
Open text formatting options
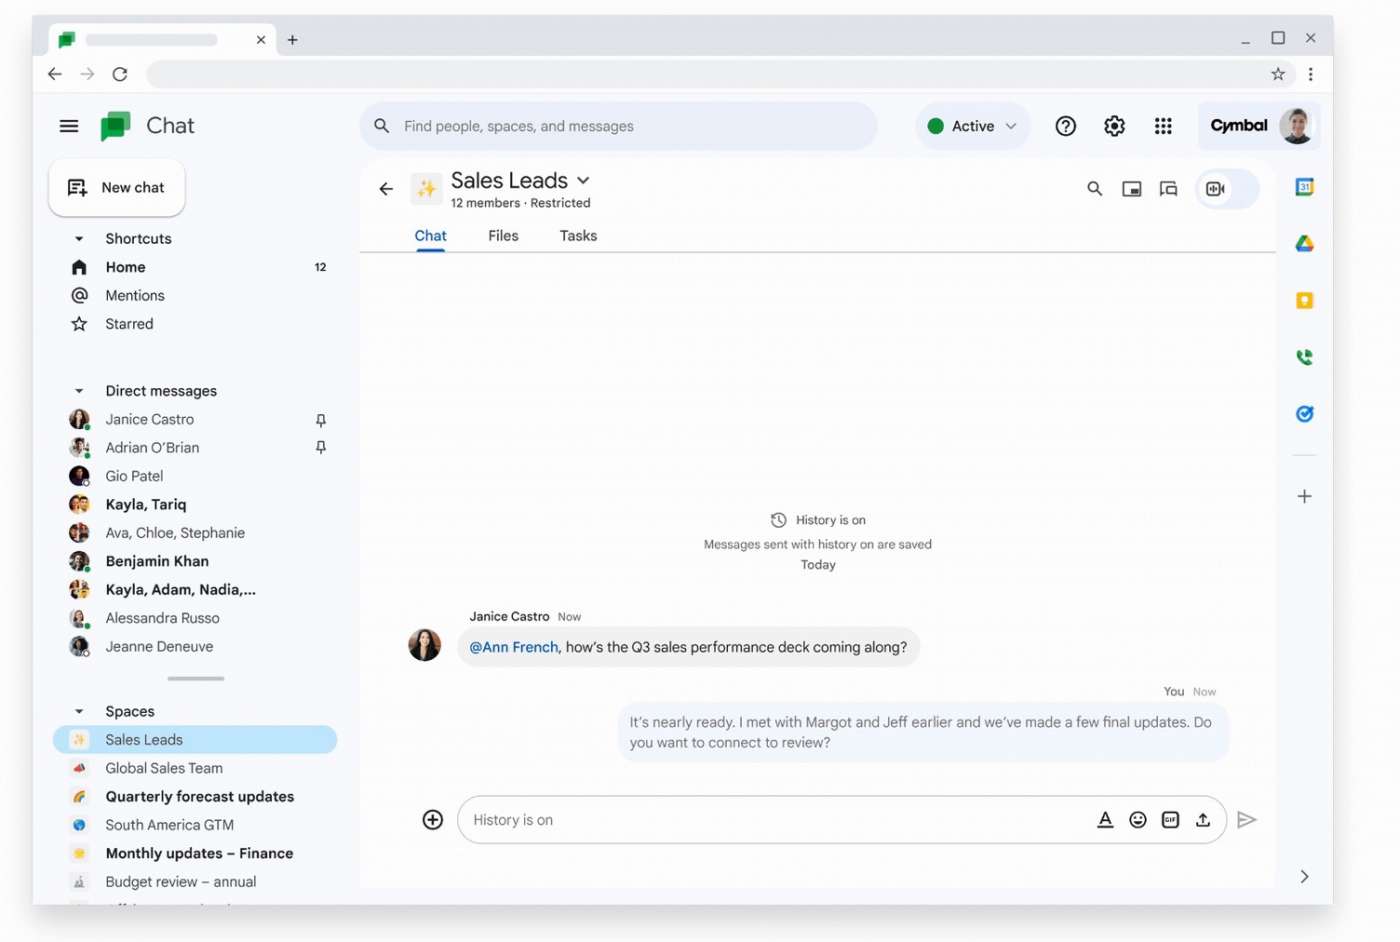[x=1105, y=820]
